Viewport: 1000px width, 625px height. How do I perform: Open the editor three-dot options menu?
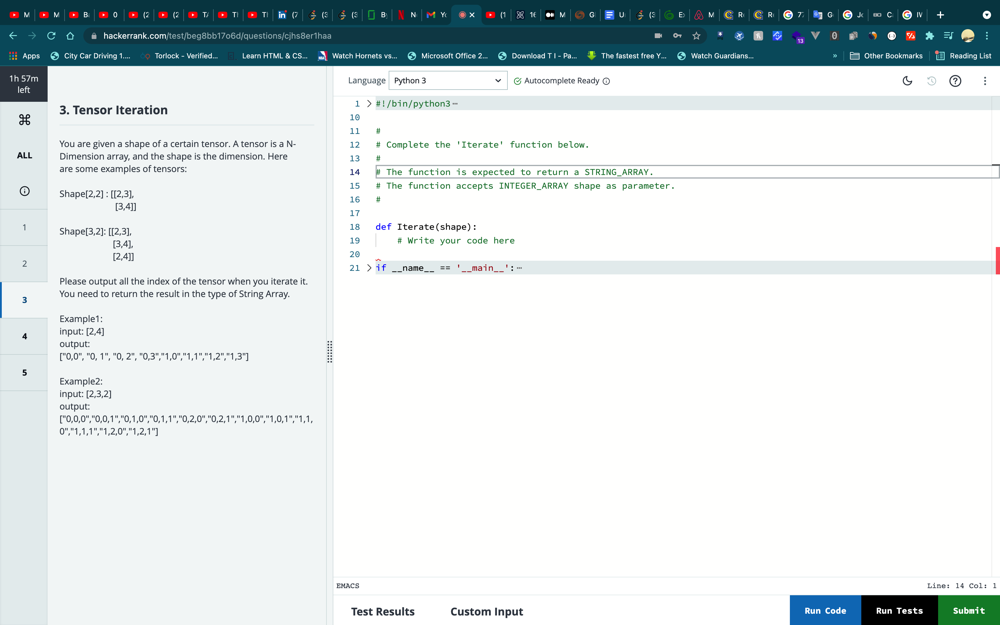pyautogui.click(x=985, y=80)
